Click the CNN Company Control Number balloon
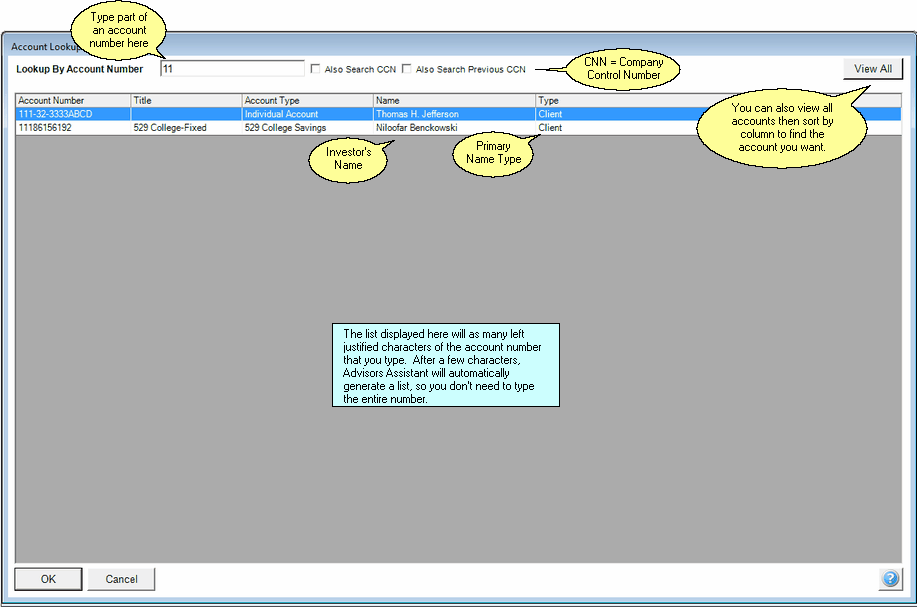This screenshot has height=607, width=917. 622,67
